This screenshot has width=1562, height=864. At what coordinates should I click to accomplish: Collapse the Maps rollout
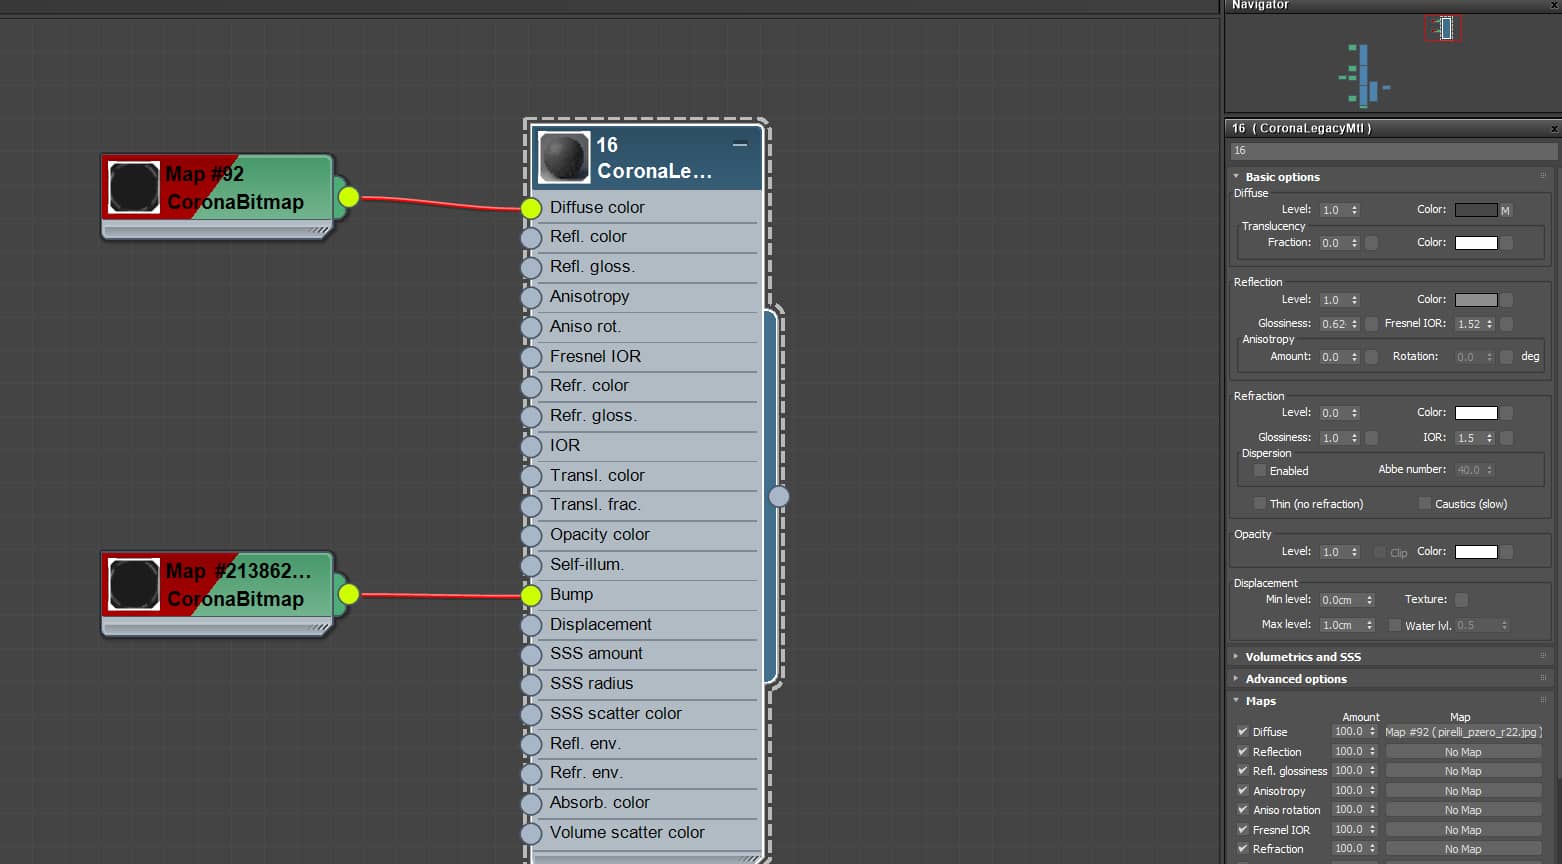1260,701
